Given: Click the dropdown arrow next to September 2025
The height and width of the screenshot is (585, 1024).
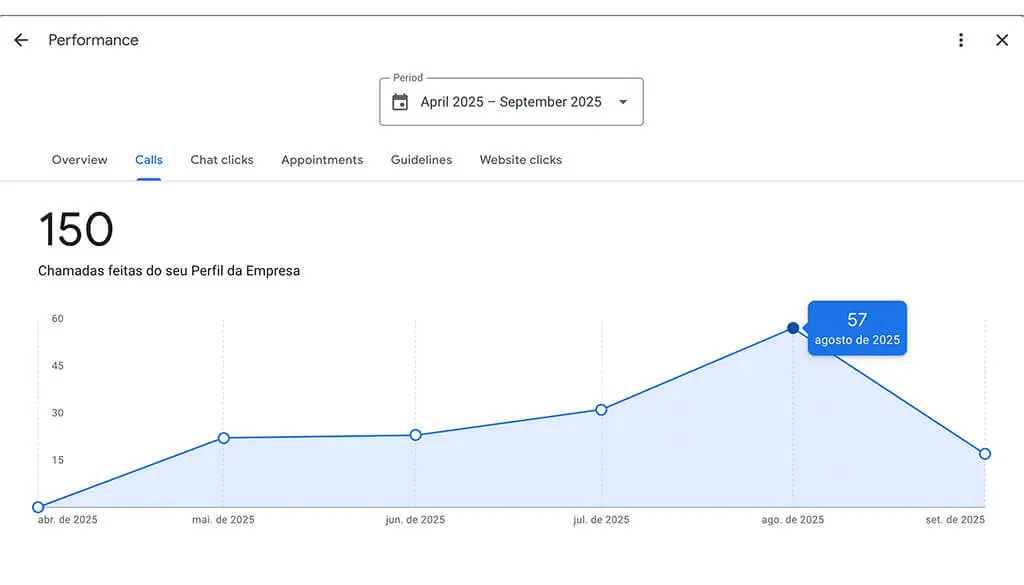Looking at the screenshot, I should point(623,101).
